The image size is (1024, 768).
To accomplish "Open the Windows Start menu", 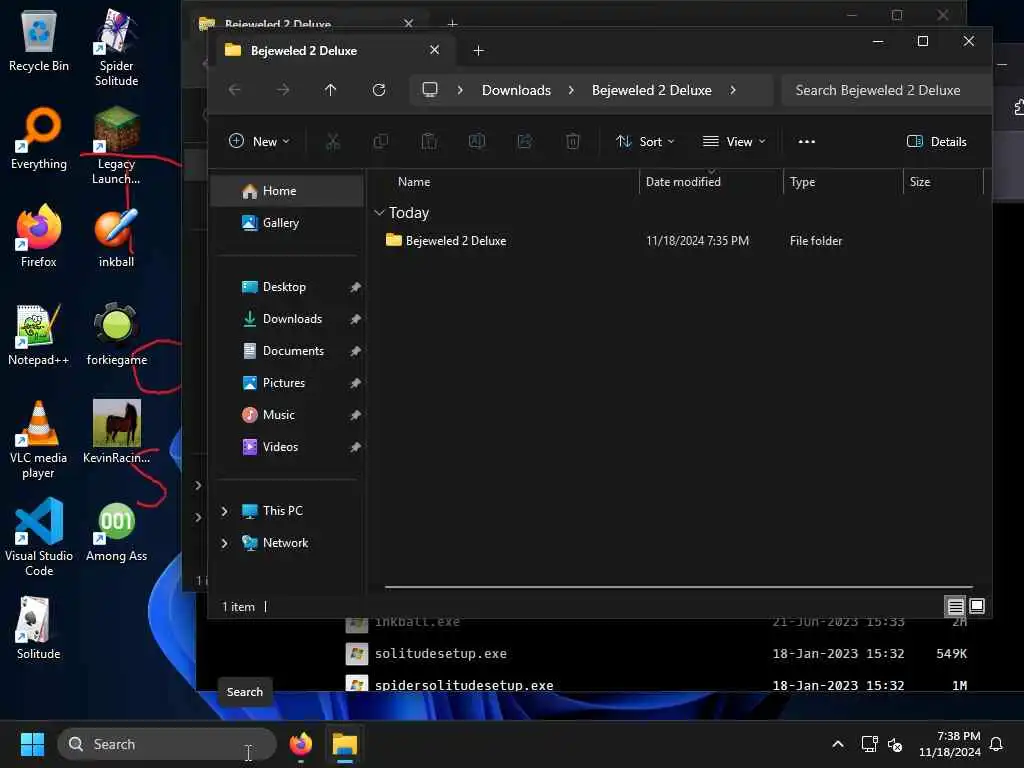I will click(x=32, y=744).
